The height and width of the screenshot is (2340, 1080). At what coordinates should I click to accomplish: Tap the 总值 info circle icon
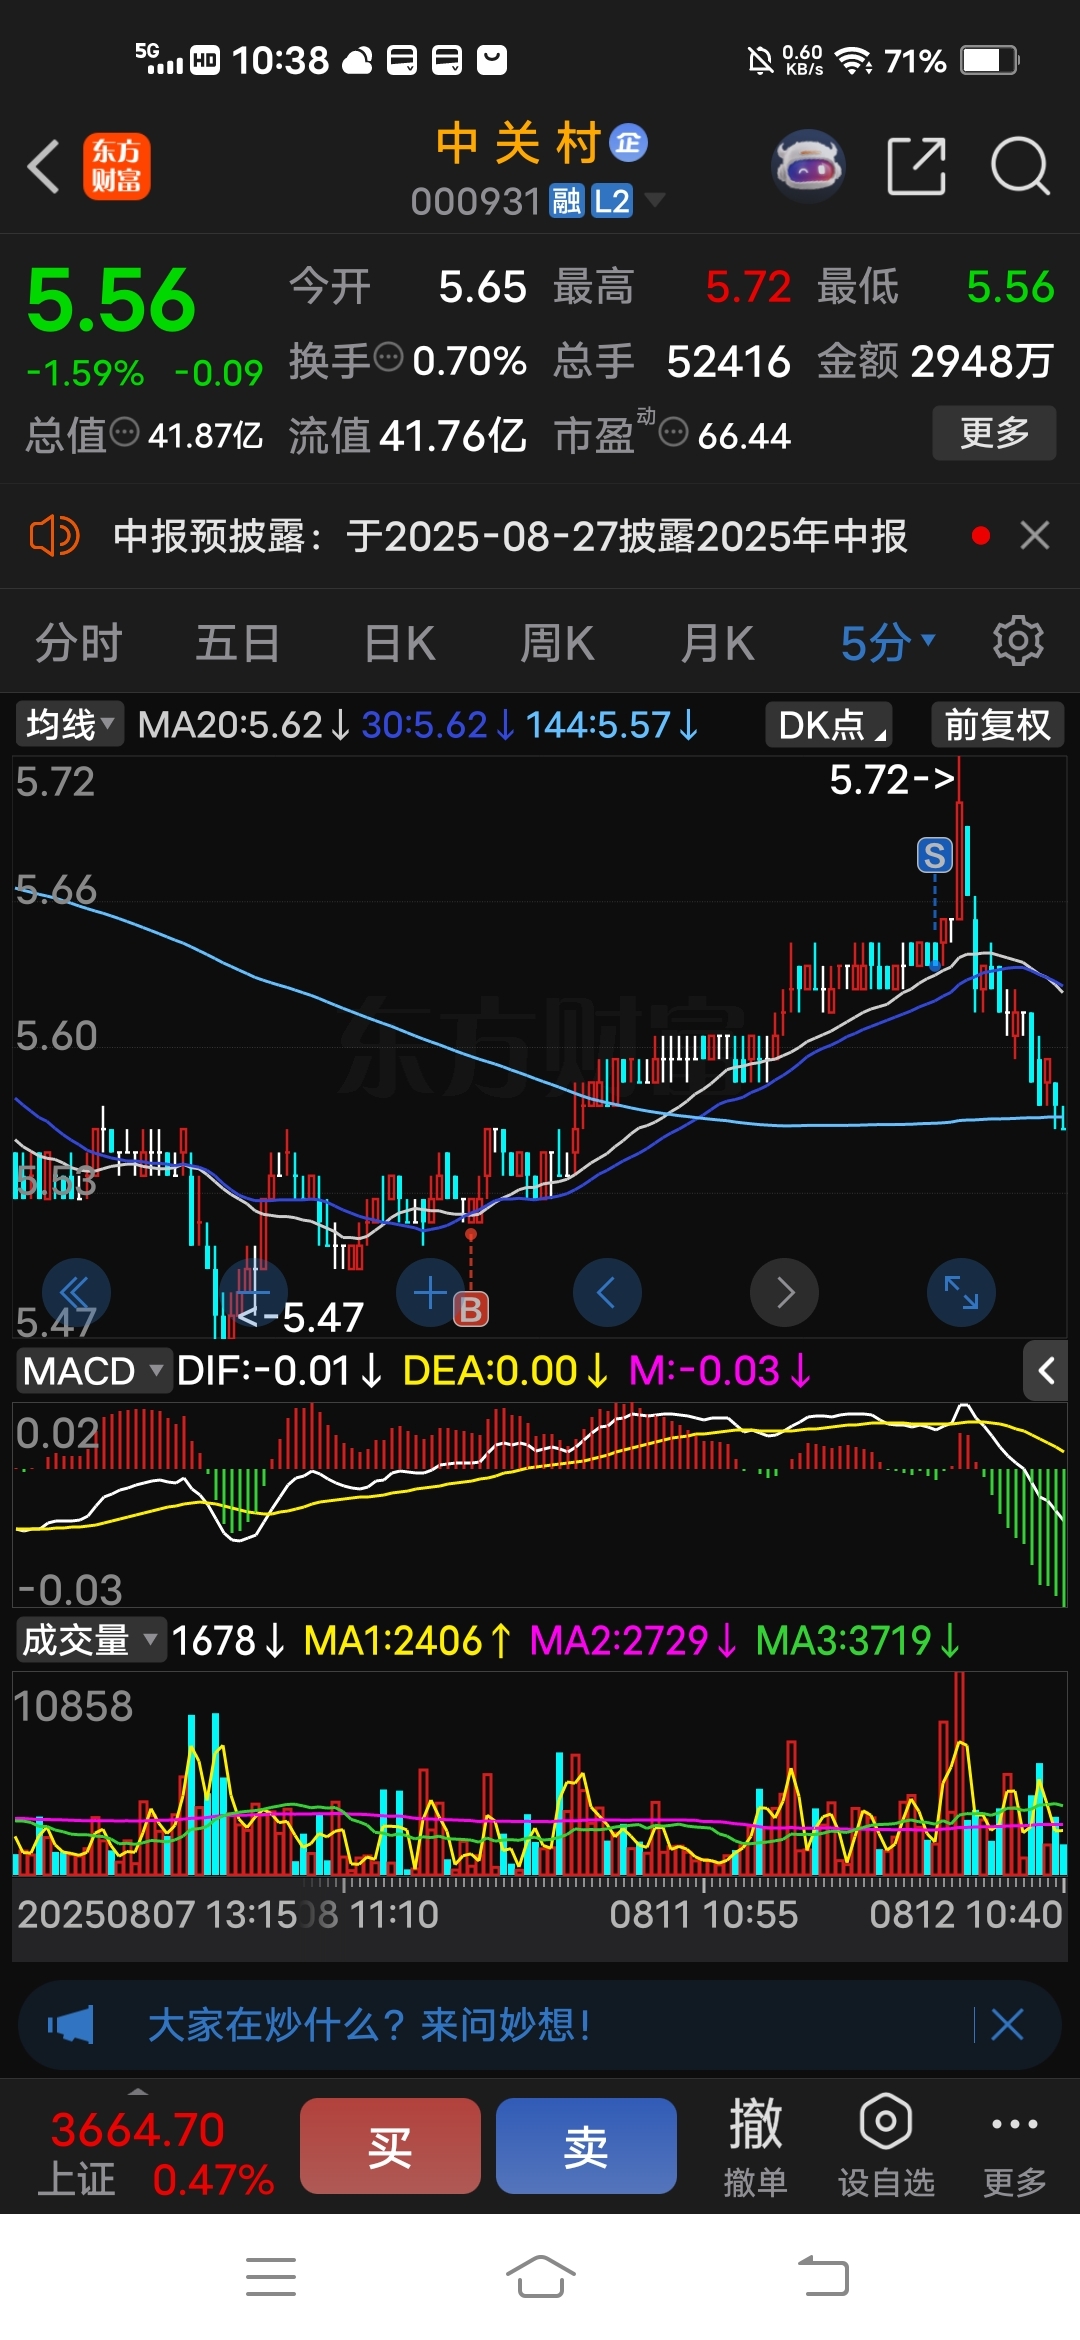[124, 432]
